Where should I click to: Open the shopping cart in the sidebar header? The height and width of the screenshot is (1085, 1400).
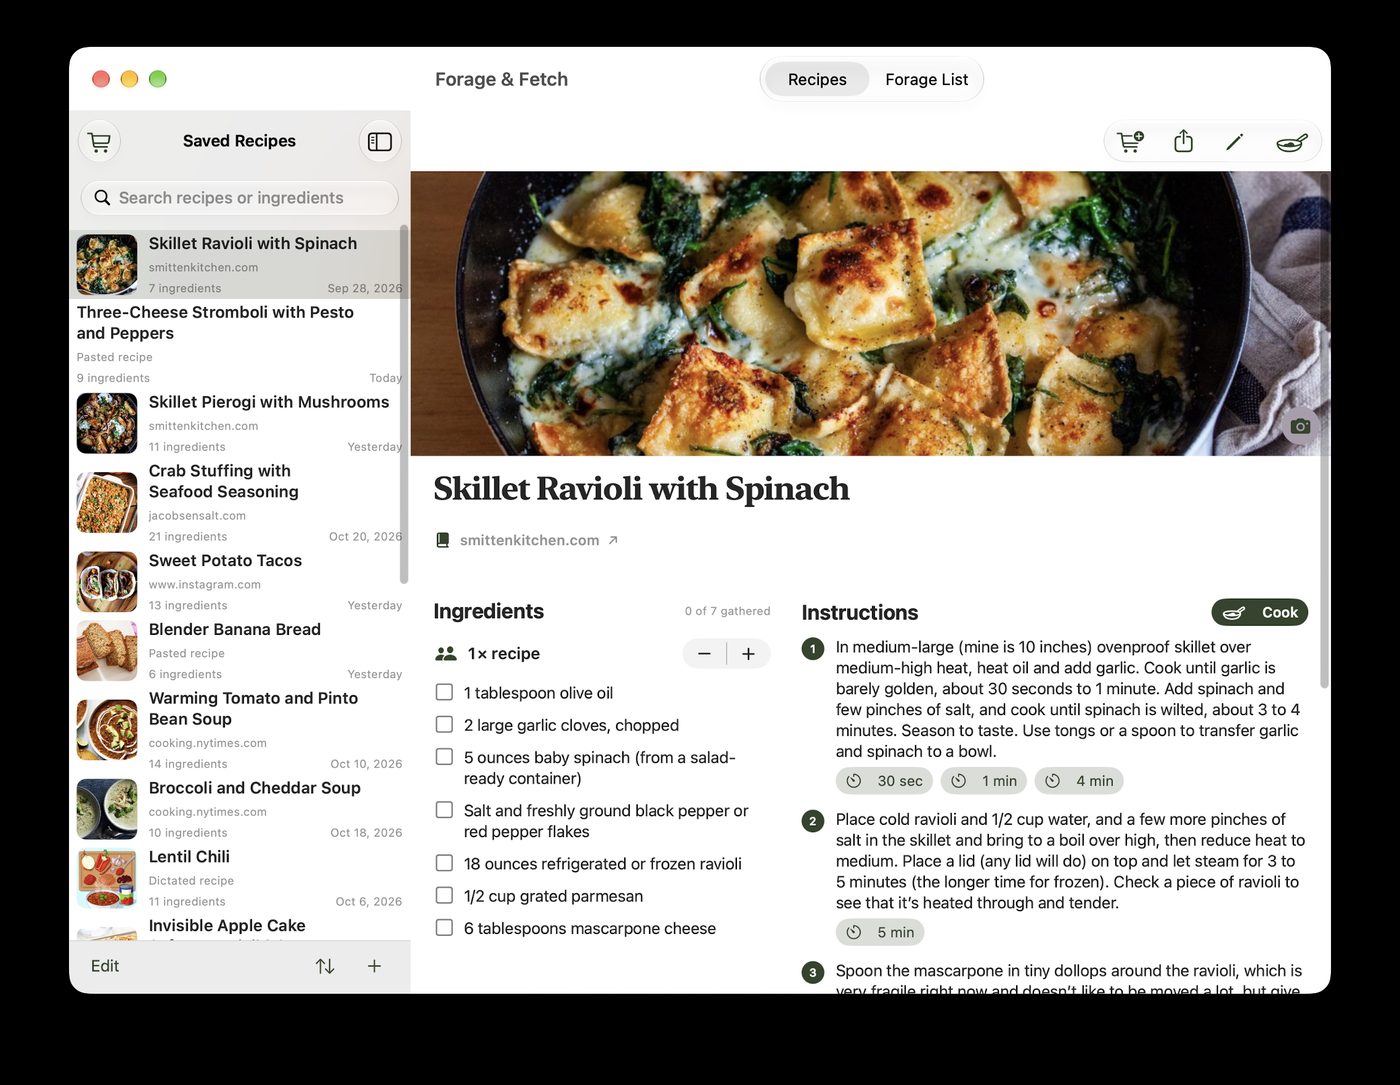point(99,142)
